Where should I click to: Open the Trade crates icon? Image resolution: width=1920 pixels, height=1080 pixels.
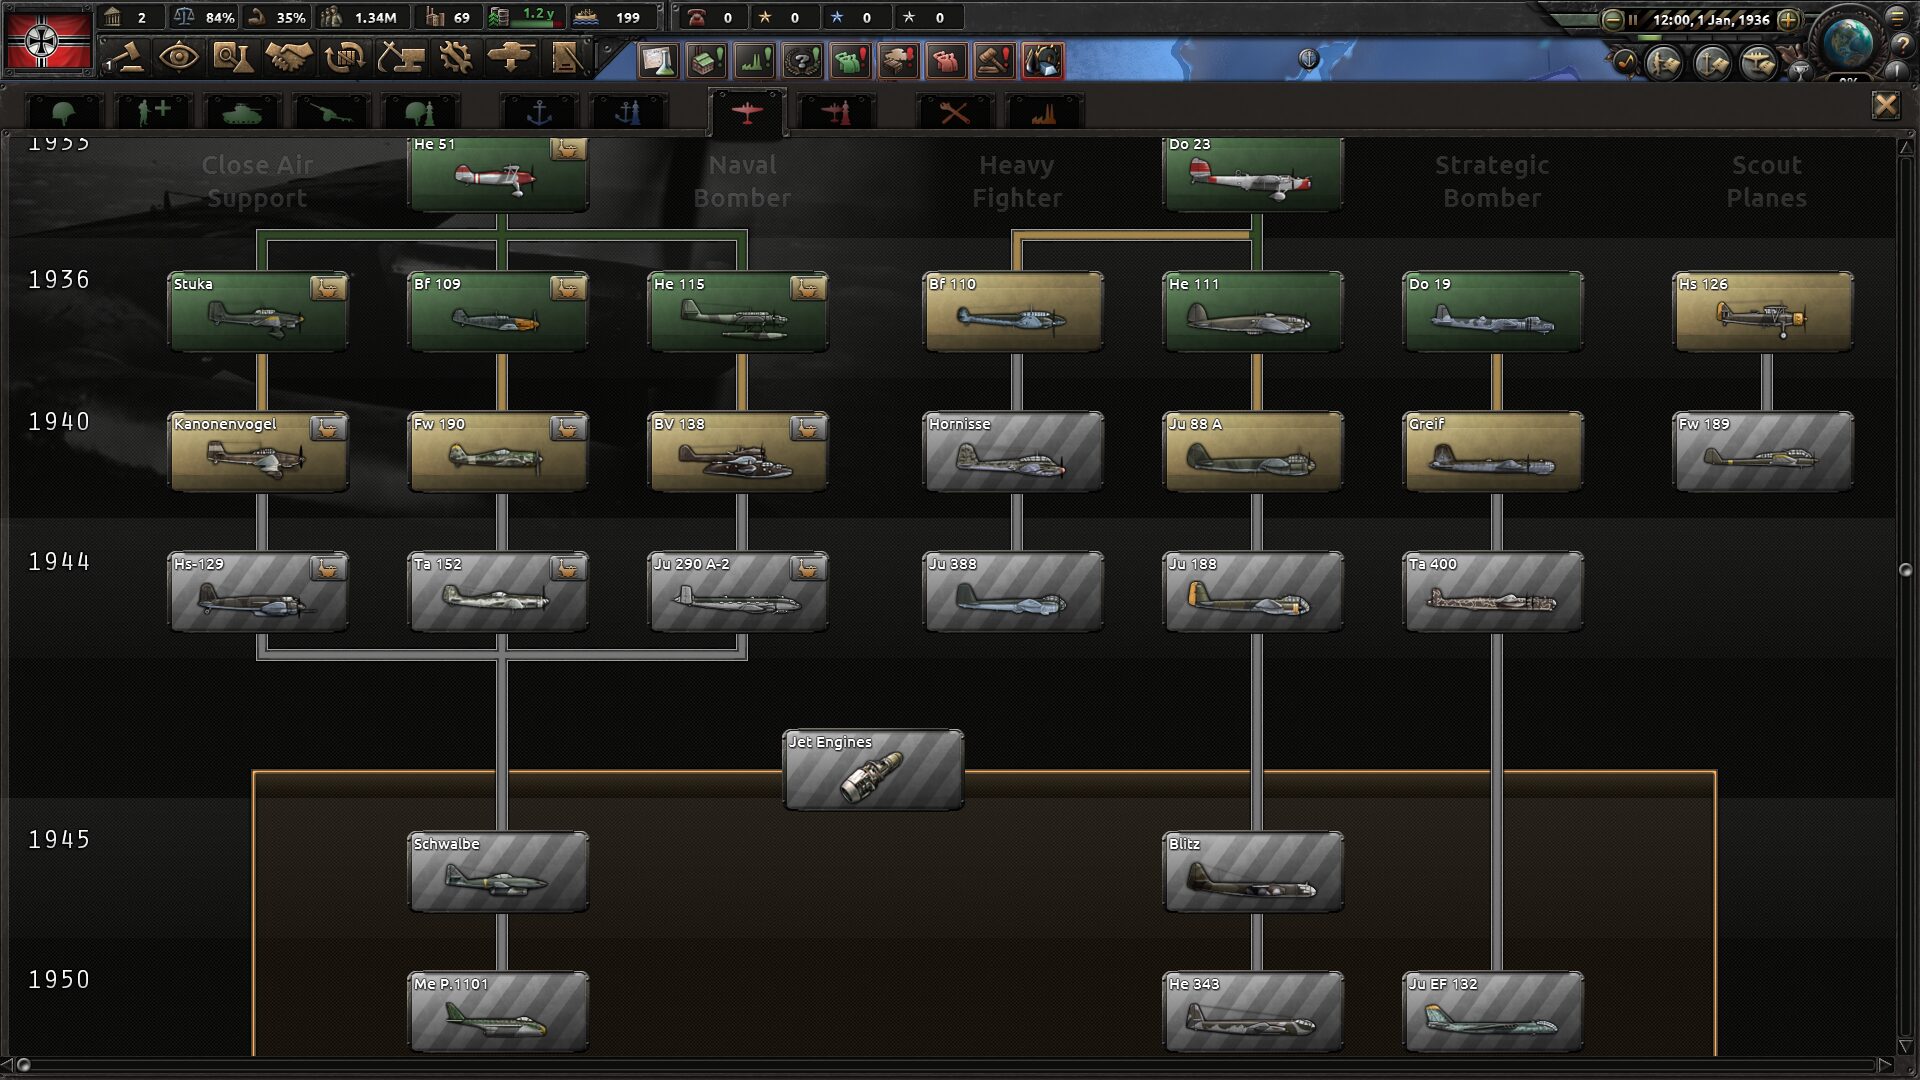tap(344, 57)
